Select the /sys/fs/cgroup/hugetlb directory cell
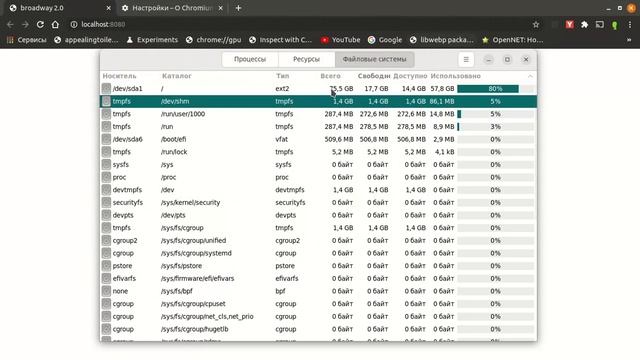Screen dimensions: 640x360 coord(195,329)
